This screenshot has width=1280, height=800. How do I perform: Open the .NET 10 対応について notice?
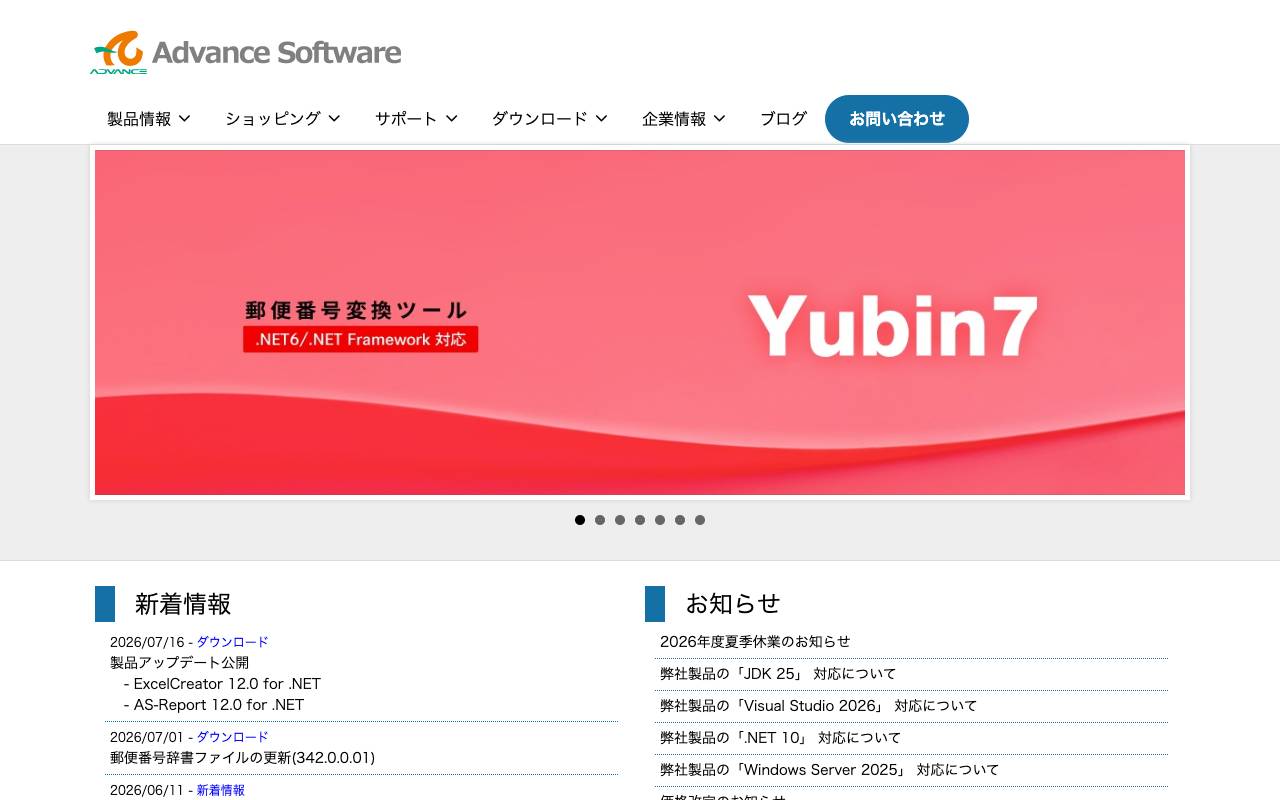pyautogui.click(x=781, y=737)
